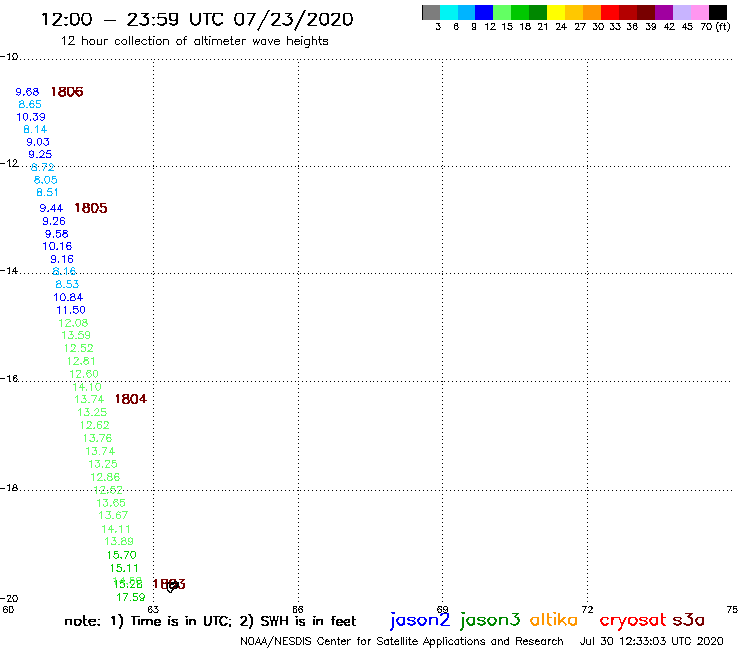Click wave height value 9.25
Viewport: 740px width, 650px height.
click(x=40, y=154)
